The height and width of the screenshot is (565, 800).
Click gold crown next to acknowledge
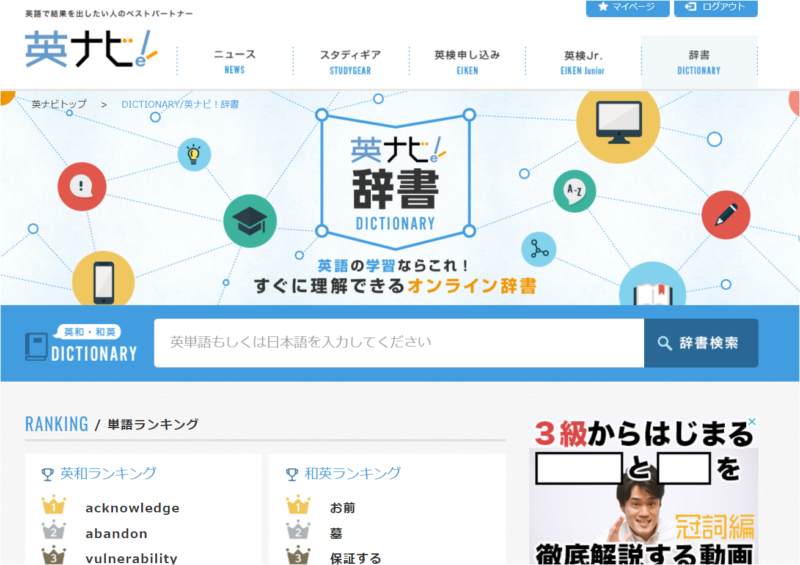[54, 505]
